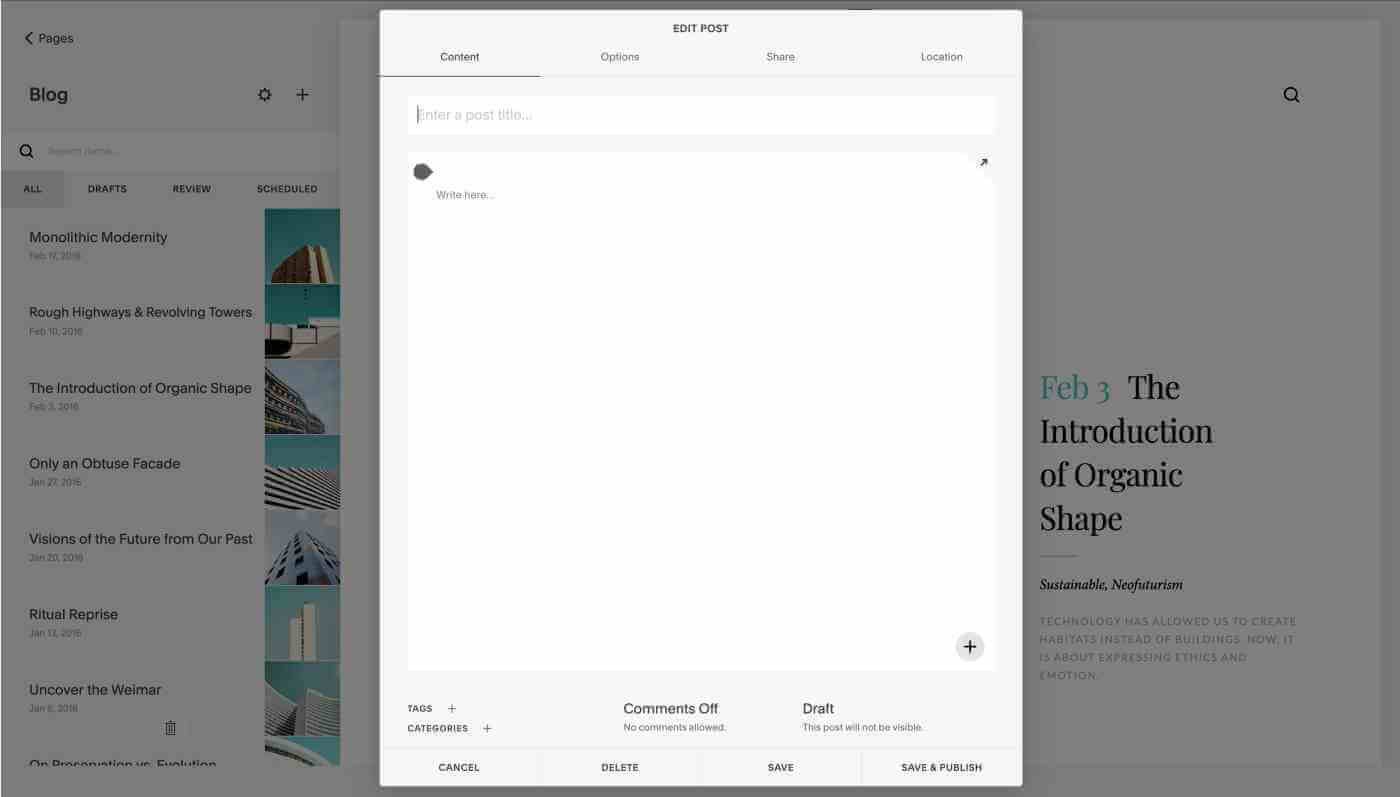
Task: Switch to the Options tab
Action: [x=619, y=57]
